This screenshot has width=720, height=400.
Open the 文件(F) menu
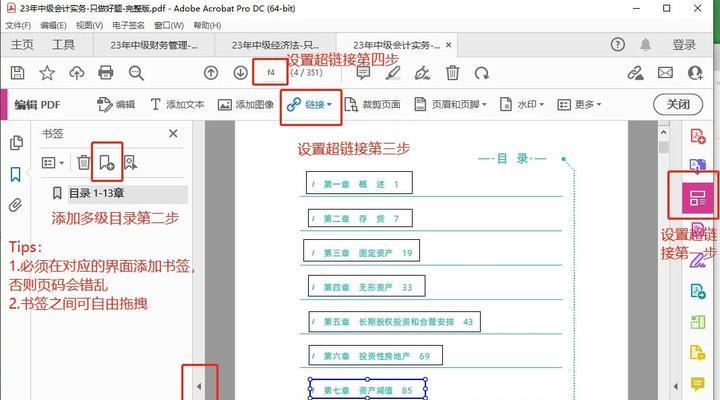coord(18,25)
